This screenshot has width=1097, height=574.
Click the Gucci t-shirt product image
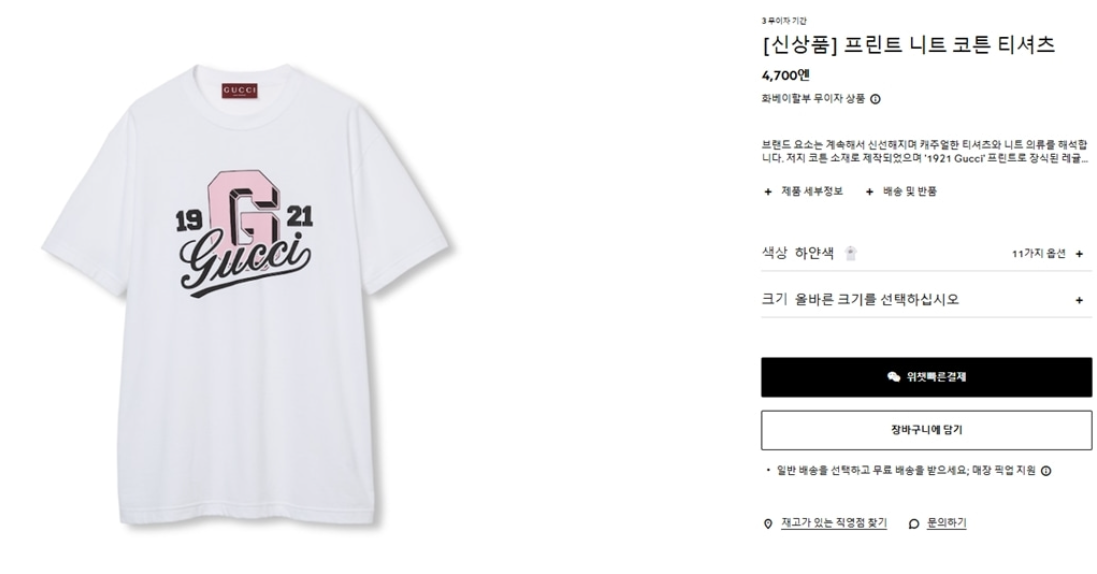(249, 294)
